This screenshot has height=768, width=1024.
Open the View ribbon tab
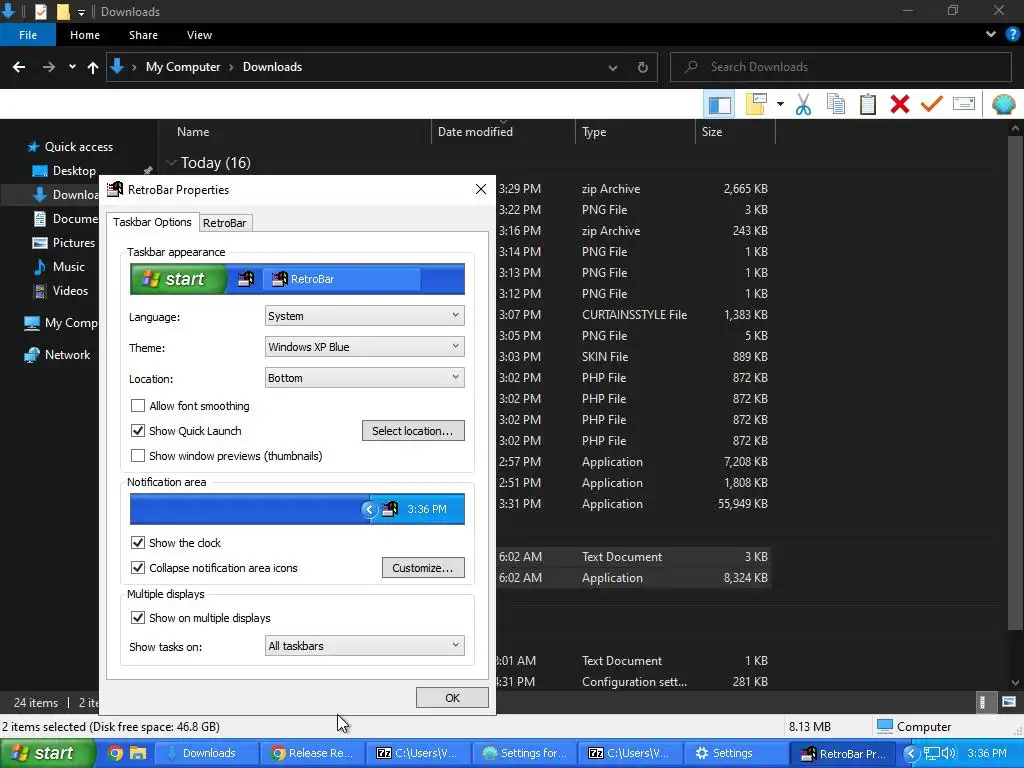[199, 35]
